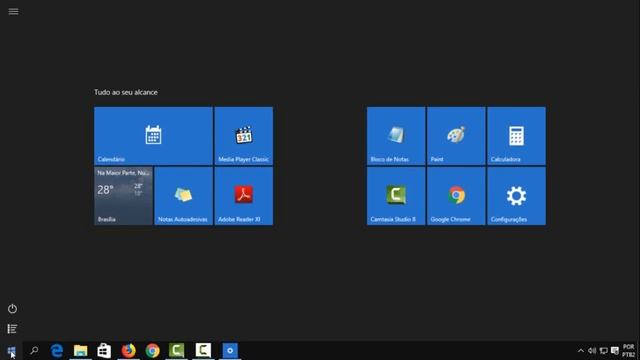Click the volume speaker tray icon

(x=592, y=351)
